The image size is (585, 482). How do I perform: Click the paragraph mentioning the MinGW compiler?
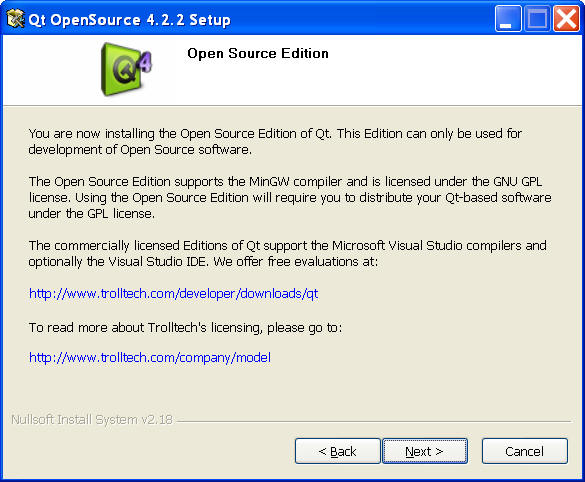pyautogui.click(x=290, y=197)
